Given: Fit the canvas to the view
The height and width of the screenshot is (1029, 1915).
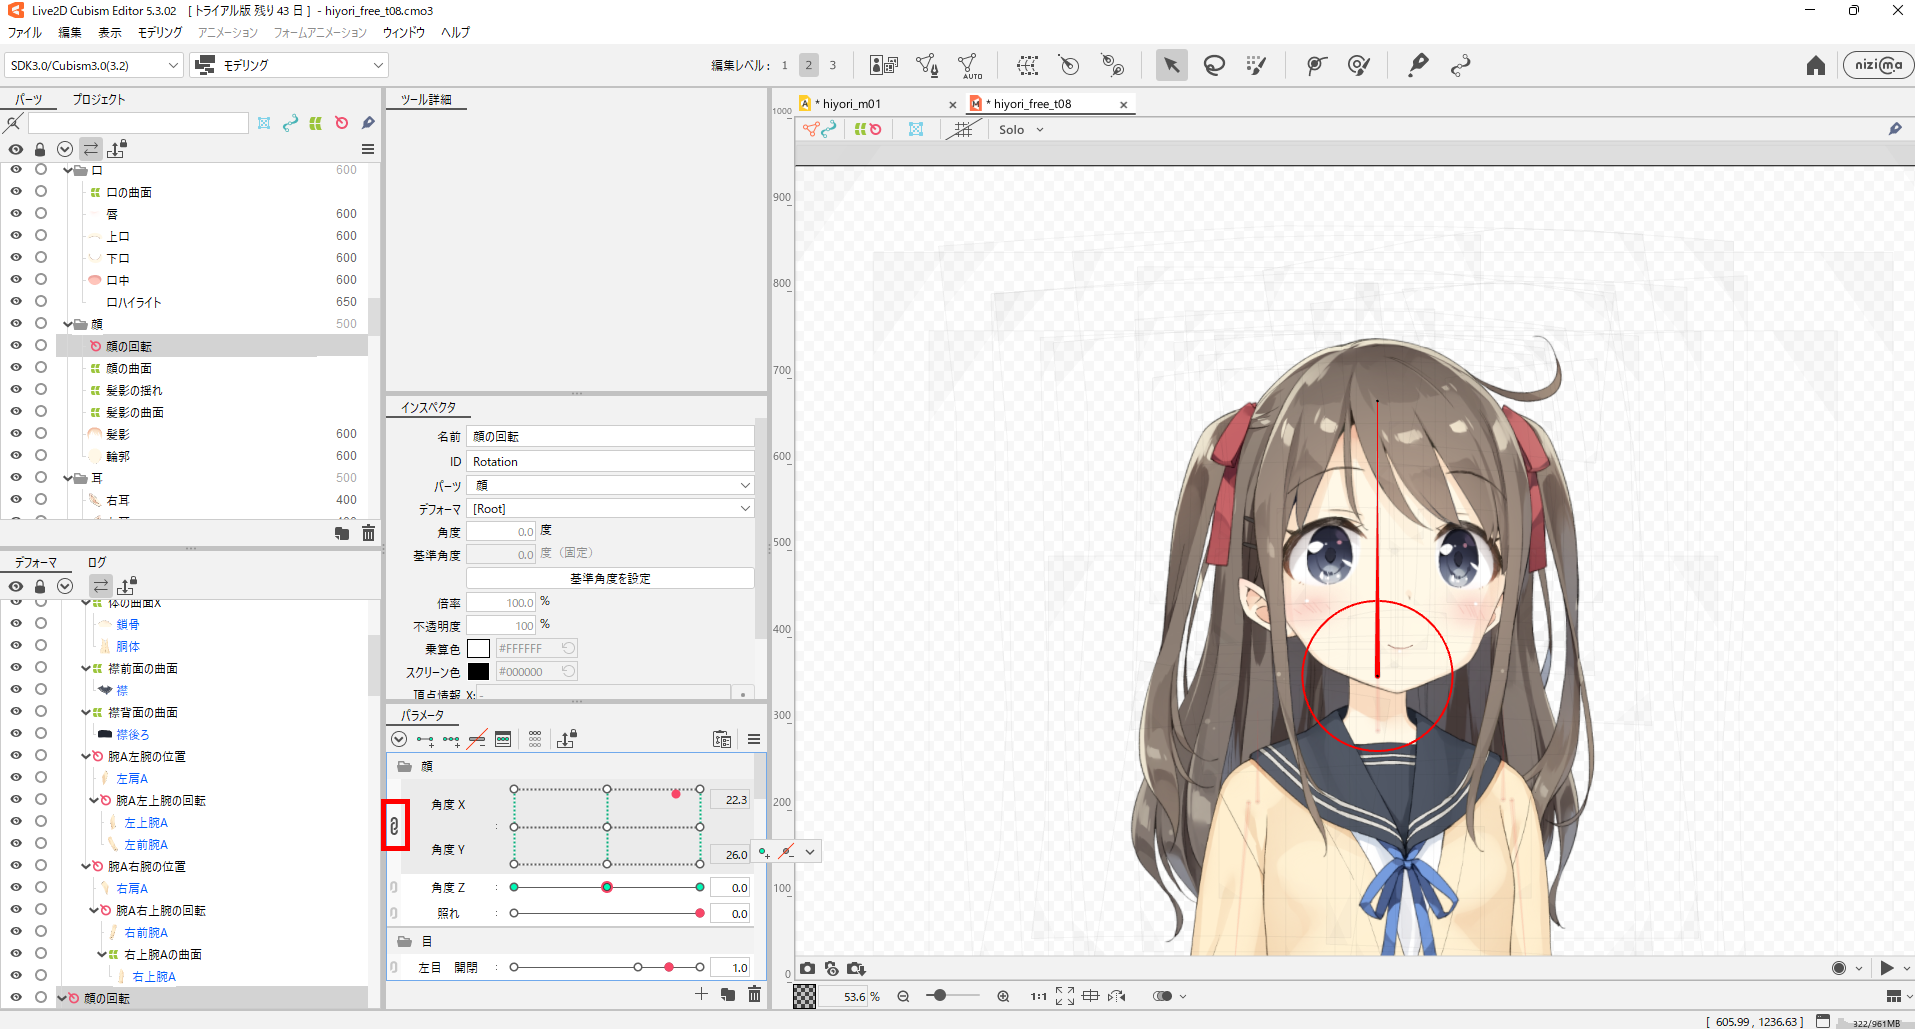Looking at the screenshot, I should (x=1065, y=996).
